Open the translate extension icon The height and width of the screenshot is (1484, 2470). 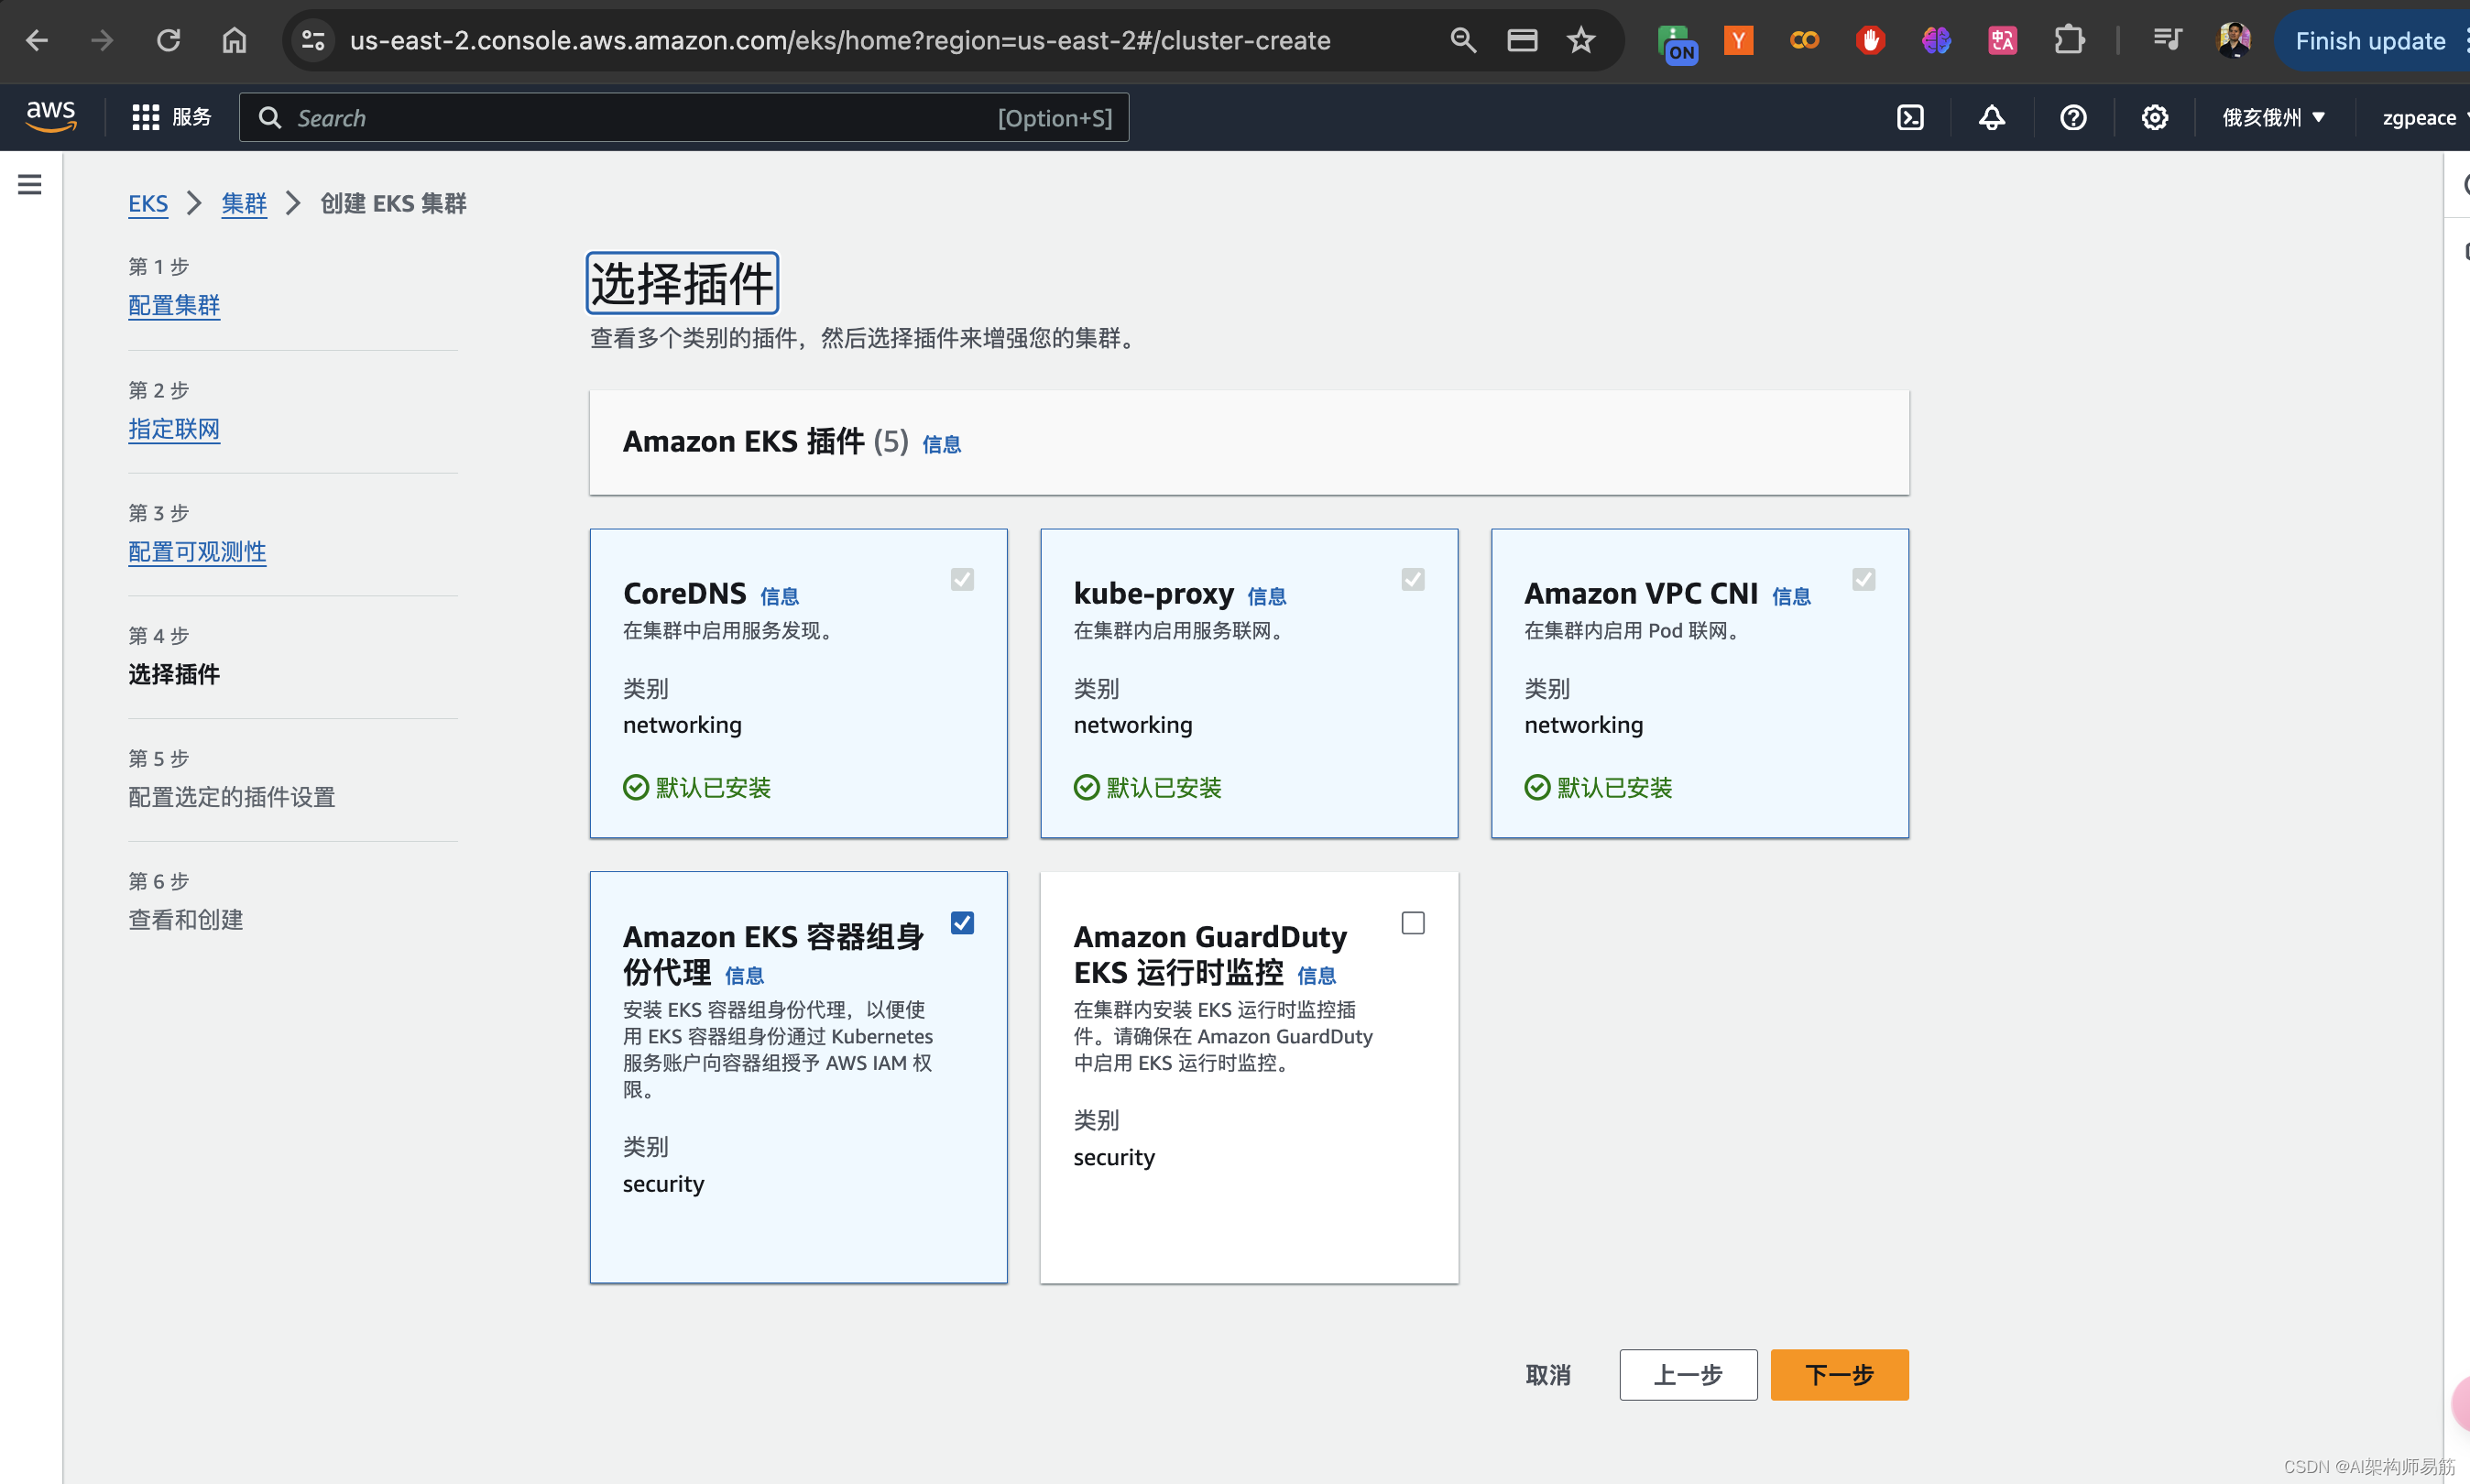coord(2002,40)
